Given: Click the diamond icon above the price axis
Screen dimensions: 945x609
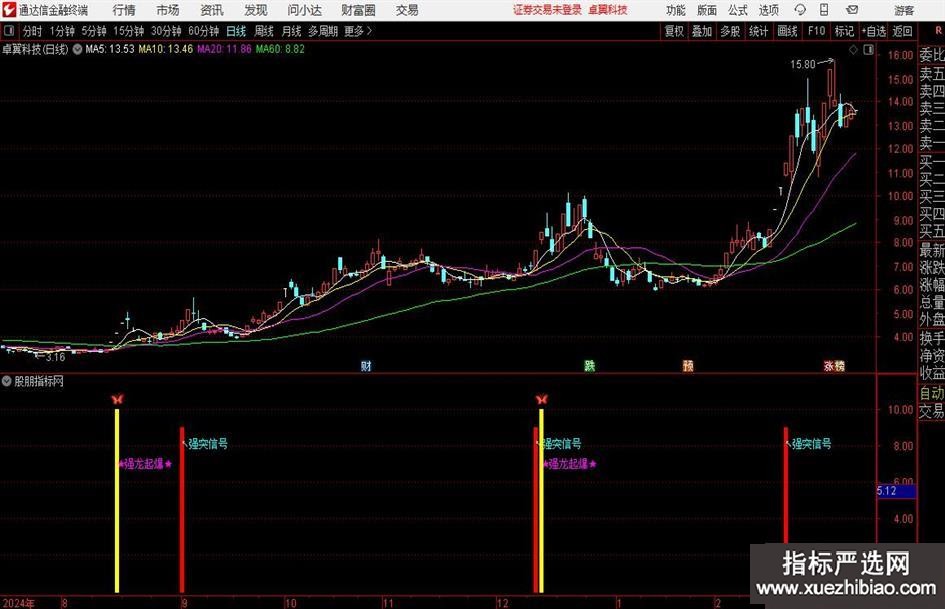Looking at the screenshot, I should tap(853, 50).
